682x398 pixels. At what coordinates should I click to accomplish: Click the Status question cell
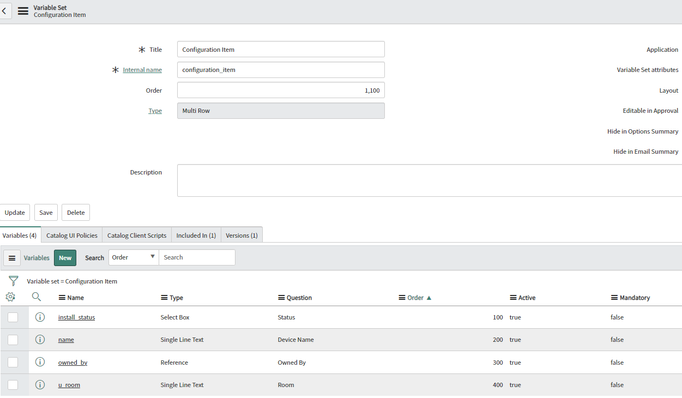(286, 318)
